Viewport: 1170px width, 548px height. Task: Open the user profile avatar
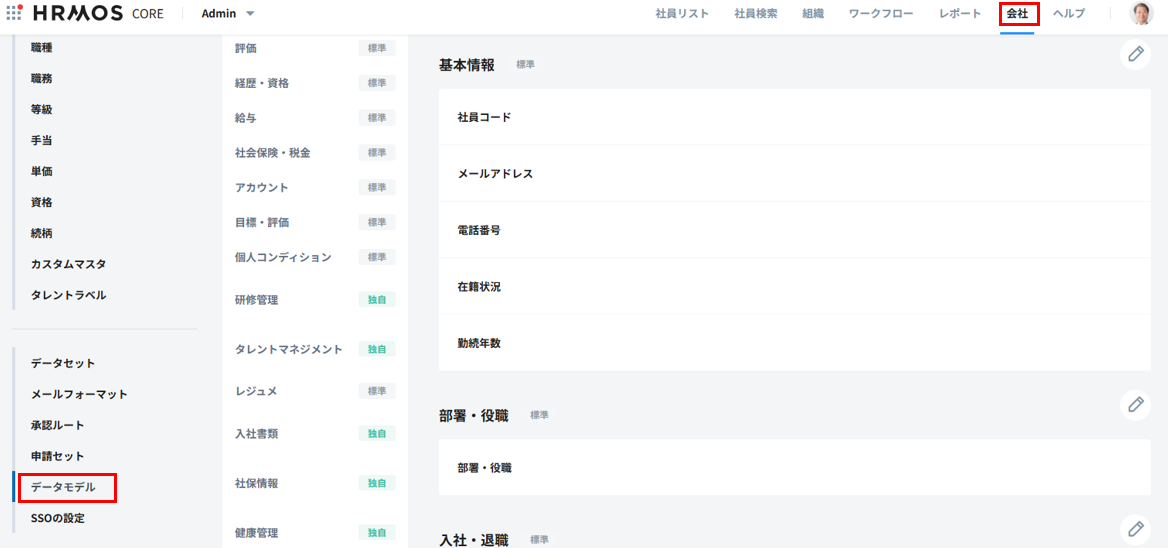tap(1141, 14)
